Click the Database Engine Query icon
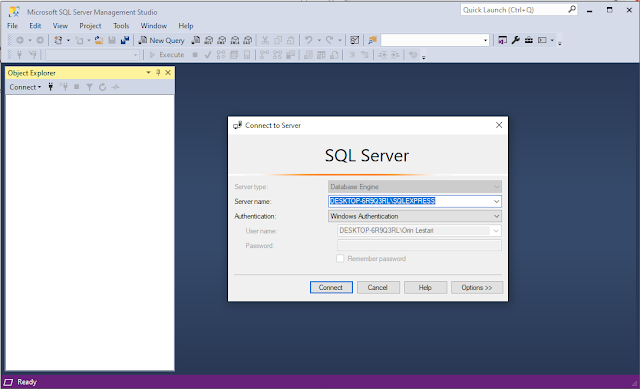 (196, 40)
